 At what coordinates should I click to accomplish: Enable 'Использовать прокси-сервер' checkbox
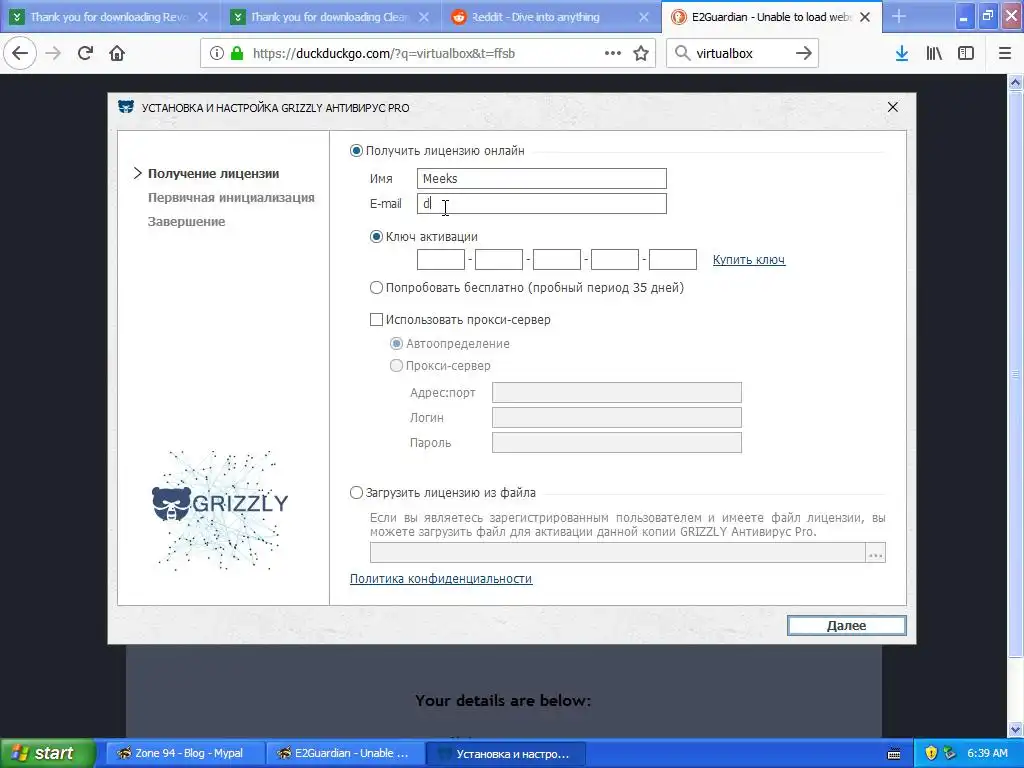pyautogui.click(x=376, y=319)
